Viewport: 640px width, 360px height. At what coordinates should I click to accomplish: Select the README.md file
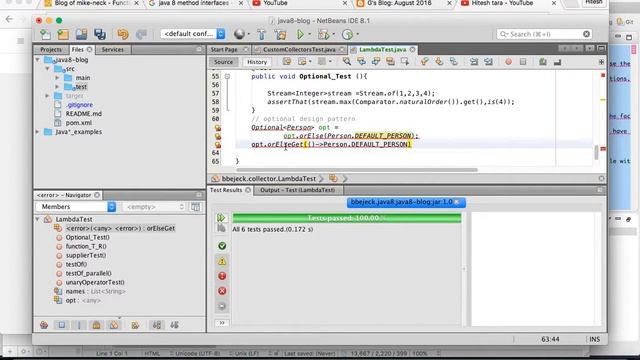(83, 114)
